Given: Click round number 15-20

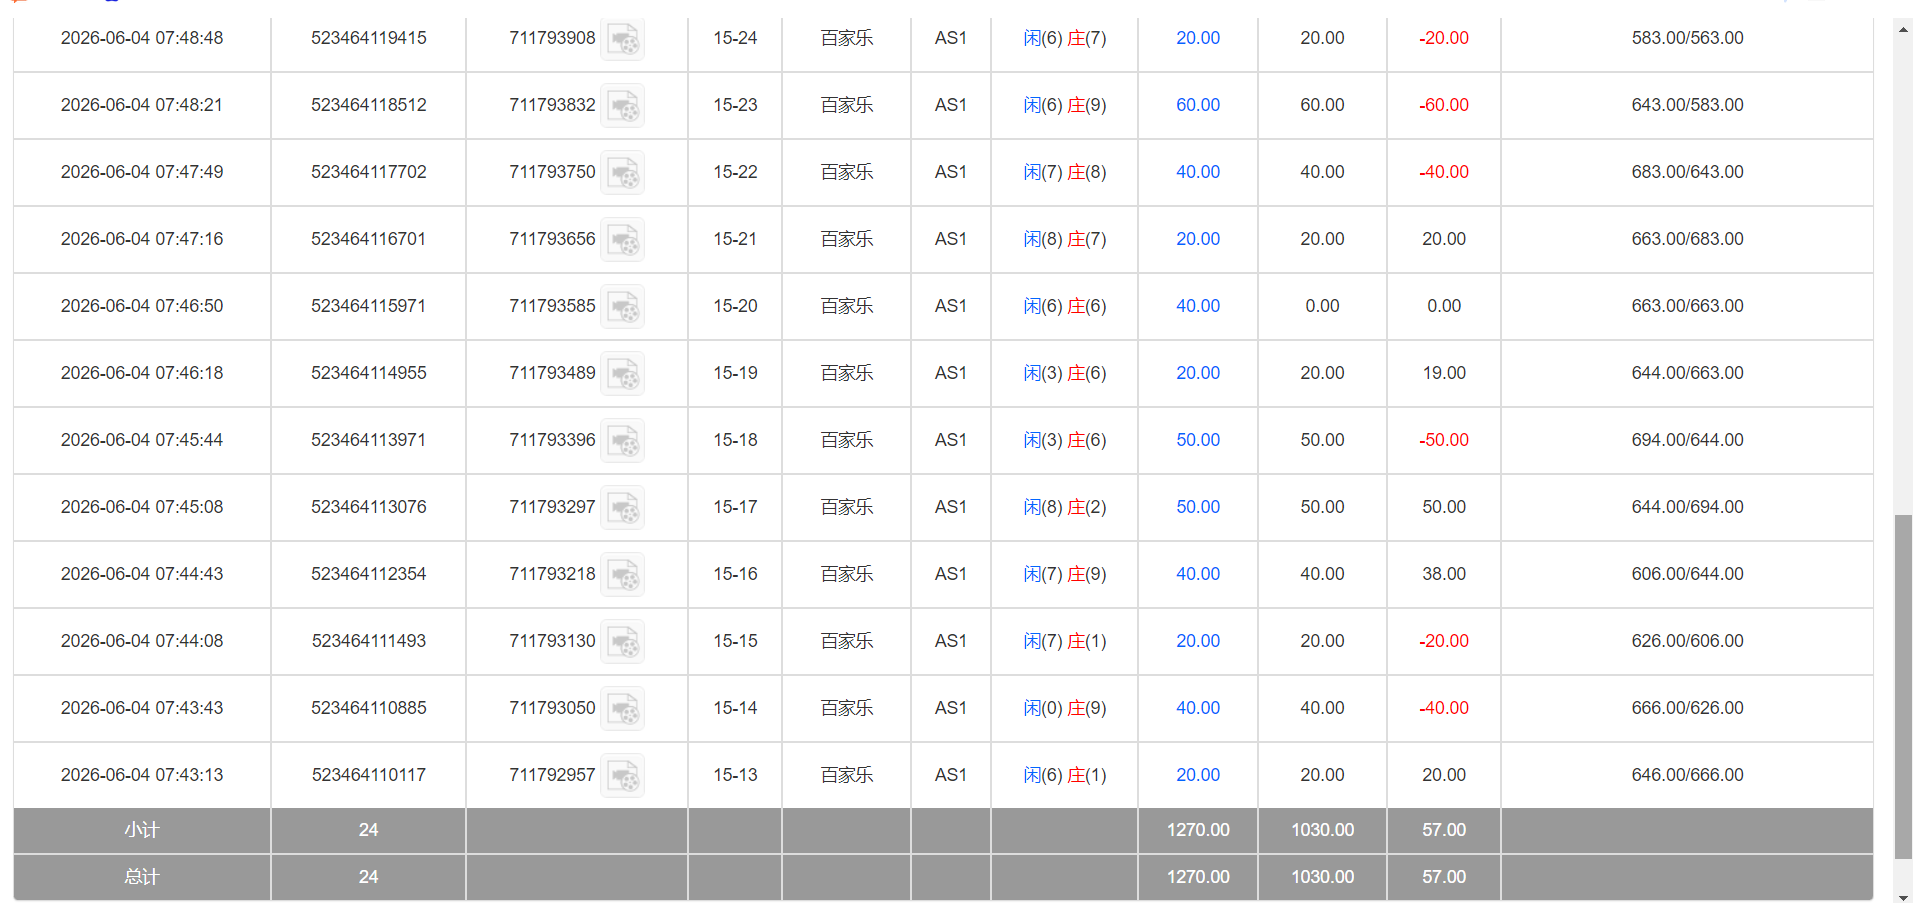Looking at the screenshot, I should coord(735,306).
